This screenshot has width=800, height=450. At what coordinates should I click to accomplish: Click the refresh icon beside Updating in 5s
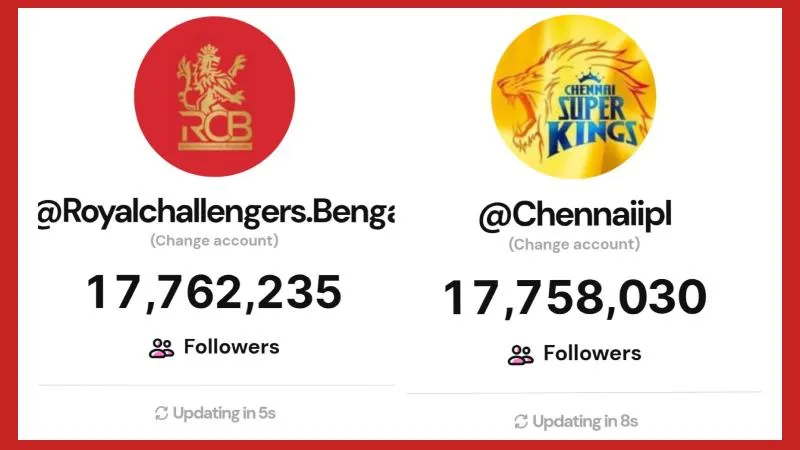coord(161,413)
